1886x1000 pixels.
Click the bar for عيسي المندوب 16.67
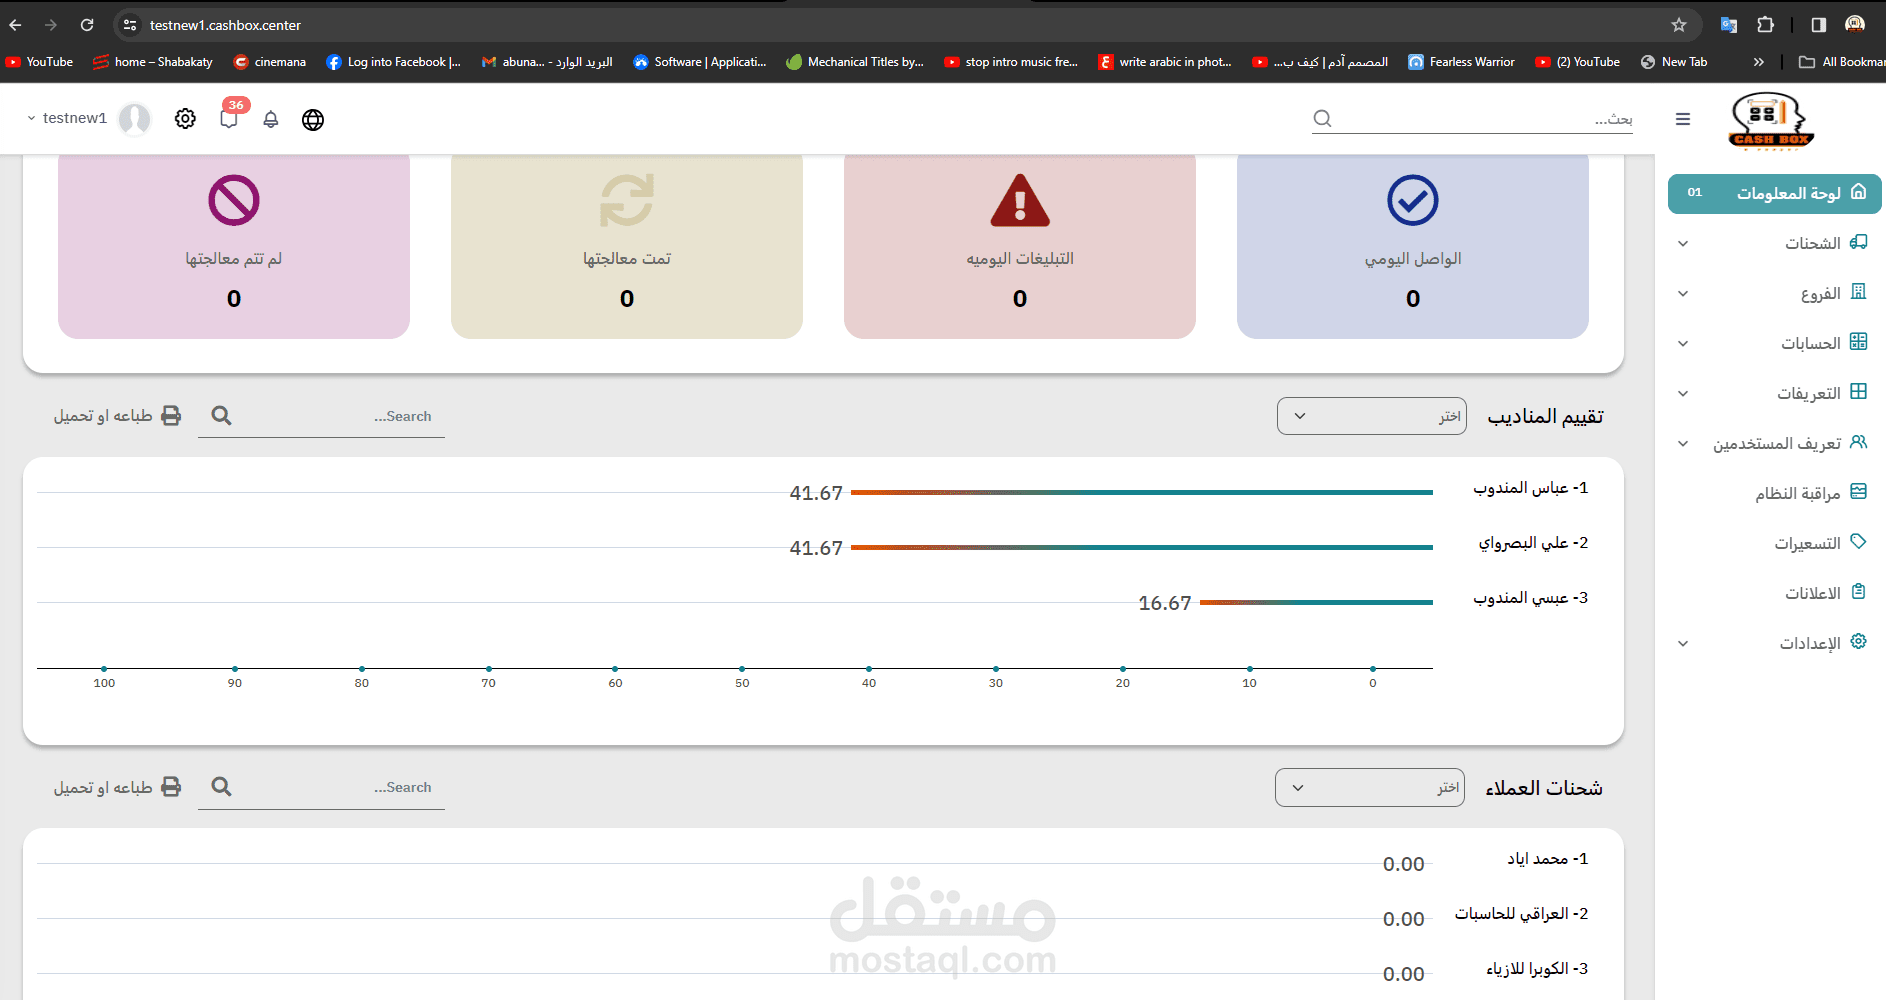(x=1316, y=602)
